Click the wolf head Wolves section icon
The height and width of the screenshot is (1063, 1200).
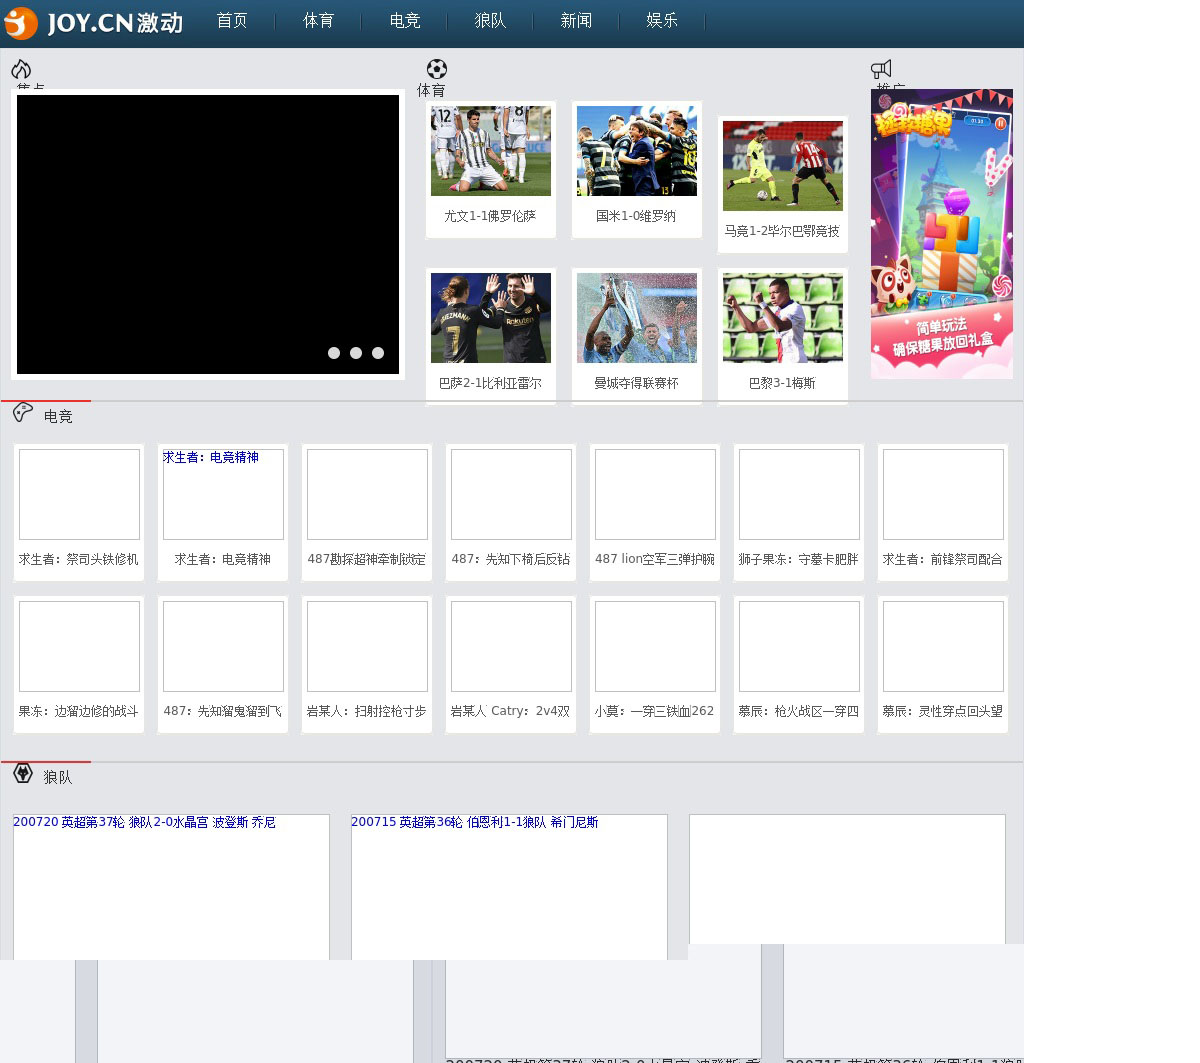coord(23,773)
